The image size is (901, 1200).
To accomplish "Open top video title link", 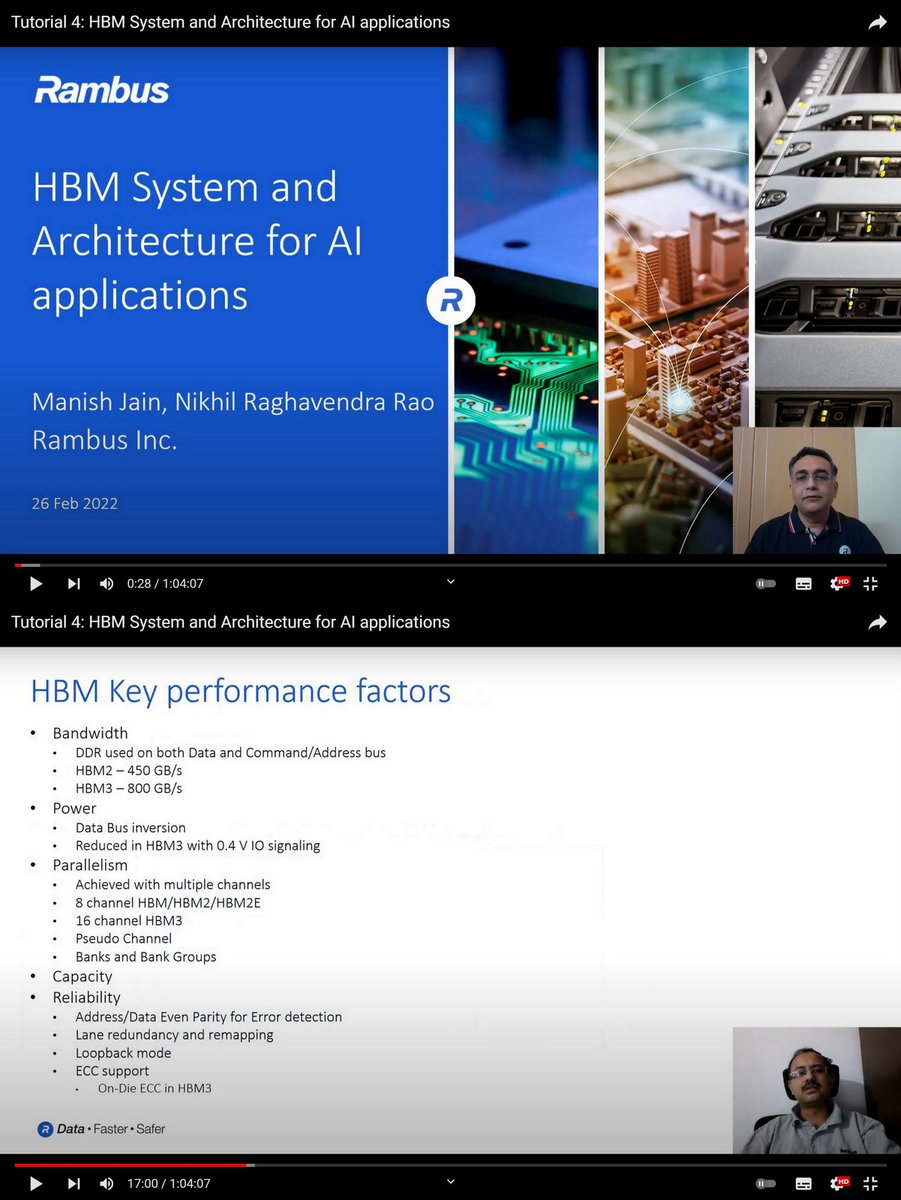I will [230, 22].
